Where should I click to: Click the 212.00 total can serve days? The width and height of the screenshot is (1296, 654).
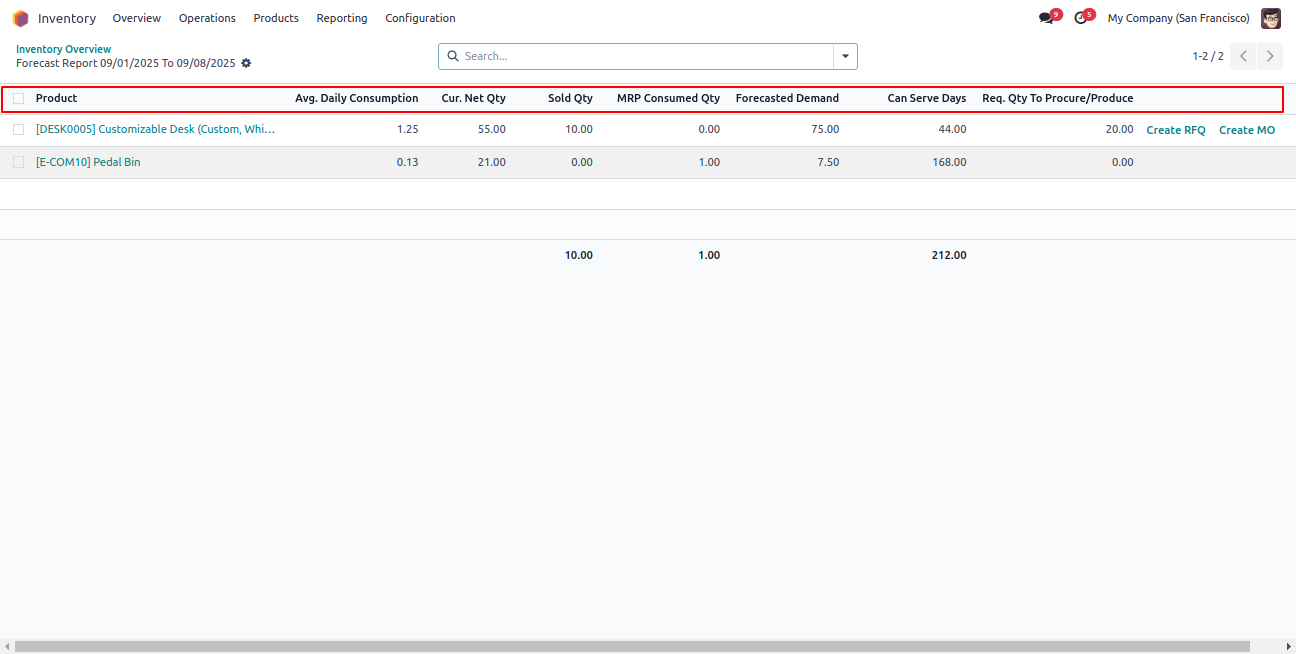coord(949,255)
